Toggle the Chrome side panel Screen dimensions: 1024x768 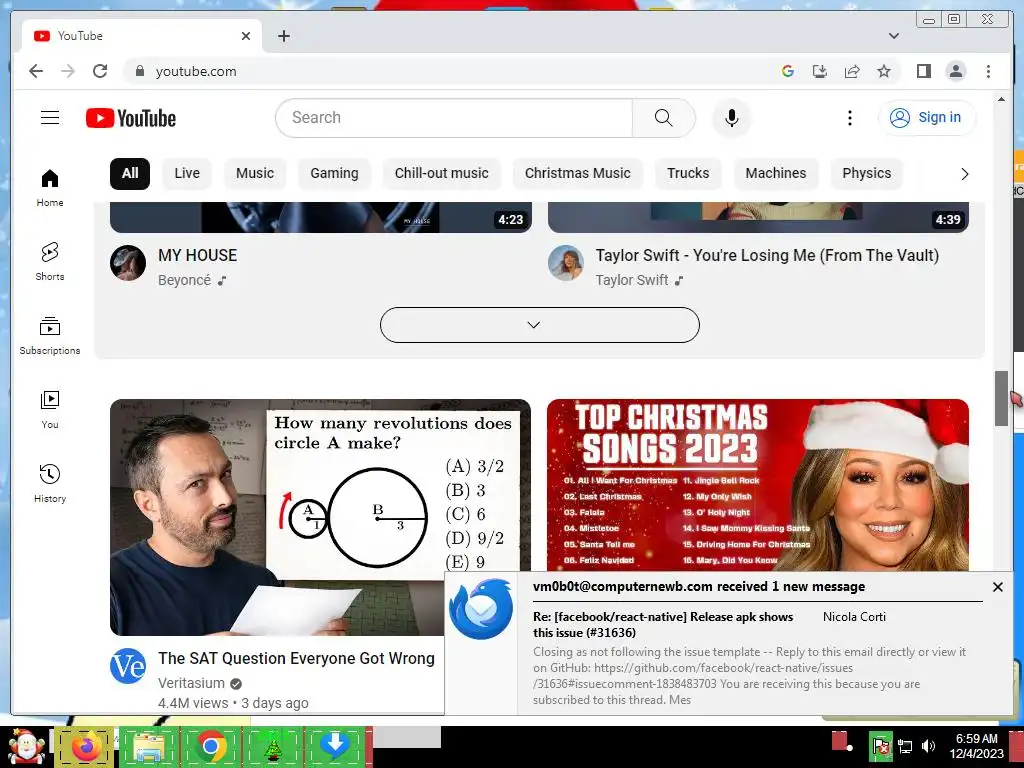[923, 71]
